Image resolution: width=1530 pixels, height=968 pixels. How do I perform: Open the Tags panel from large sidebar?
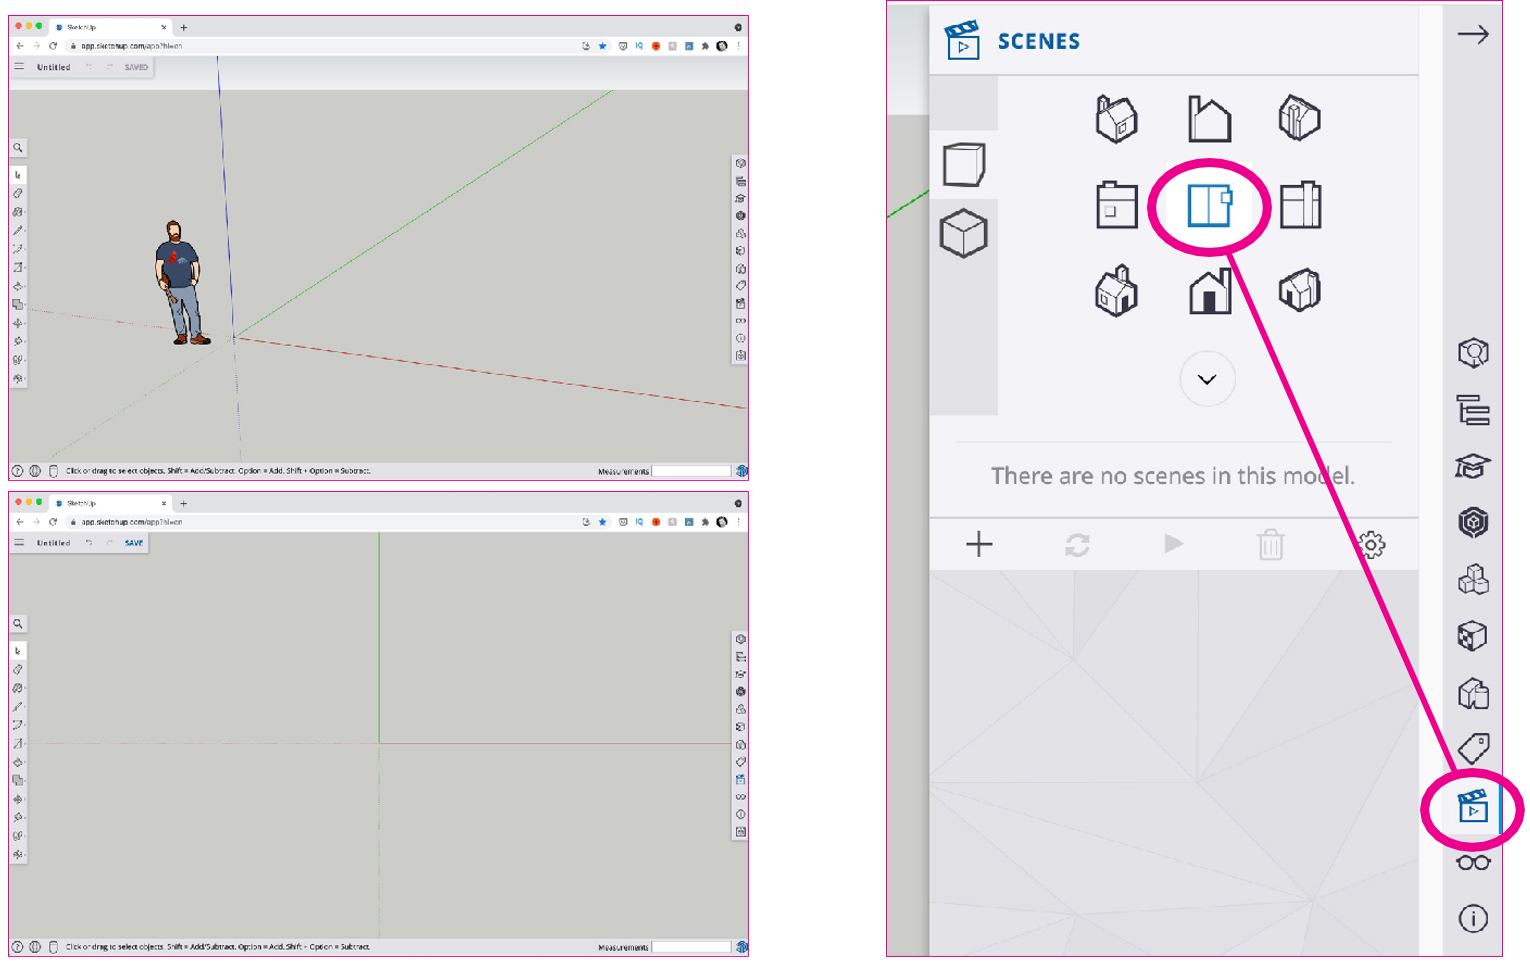1473,748
